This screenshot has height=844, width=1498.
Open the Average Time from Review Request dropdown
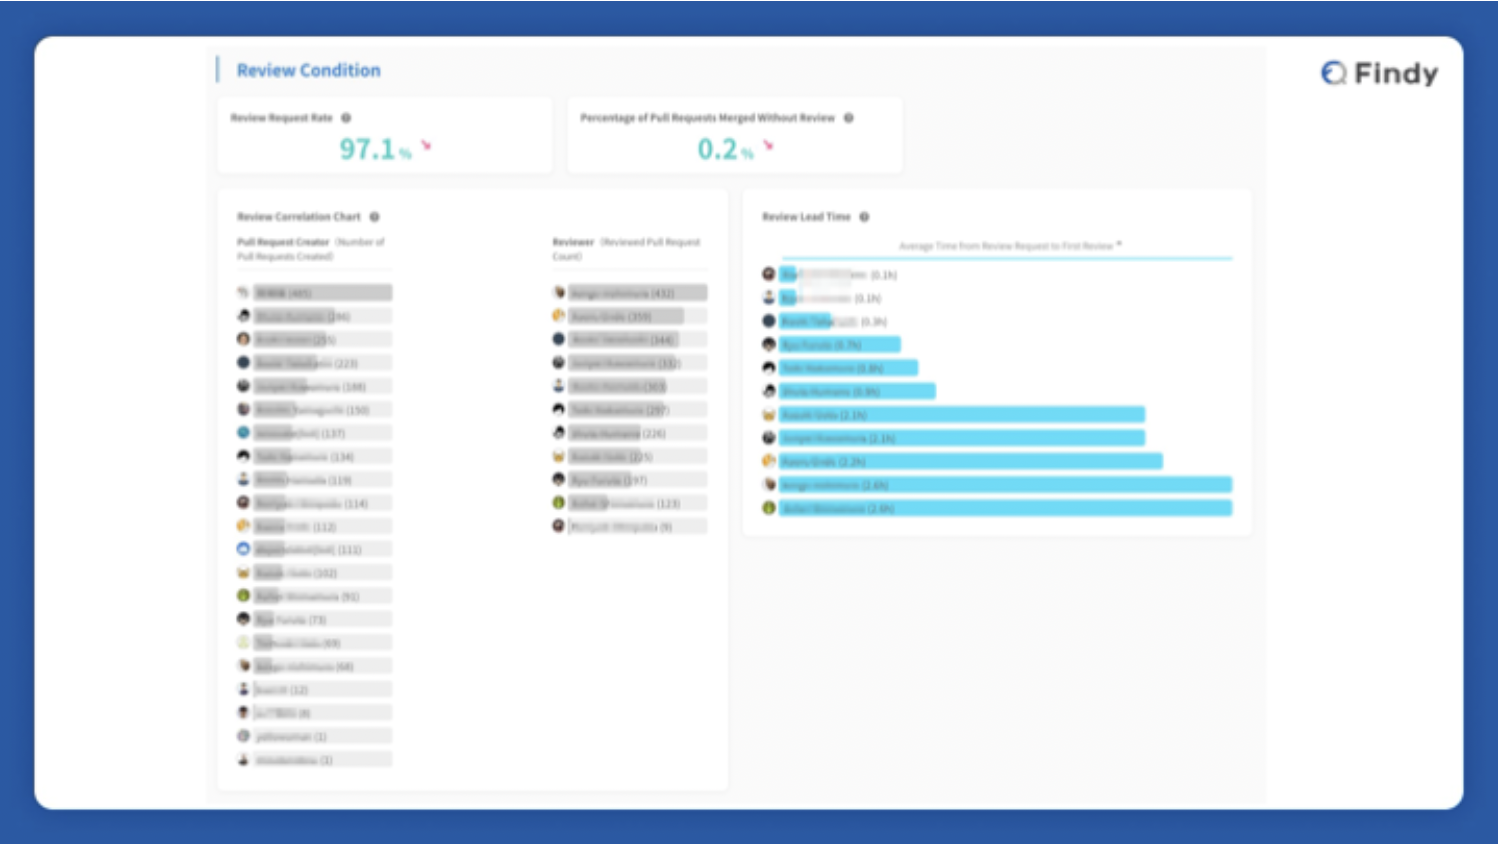point(1010,246)
